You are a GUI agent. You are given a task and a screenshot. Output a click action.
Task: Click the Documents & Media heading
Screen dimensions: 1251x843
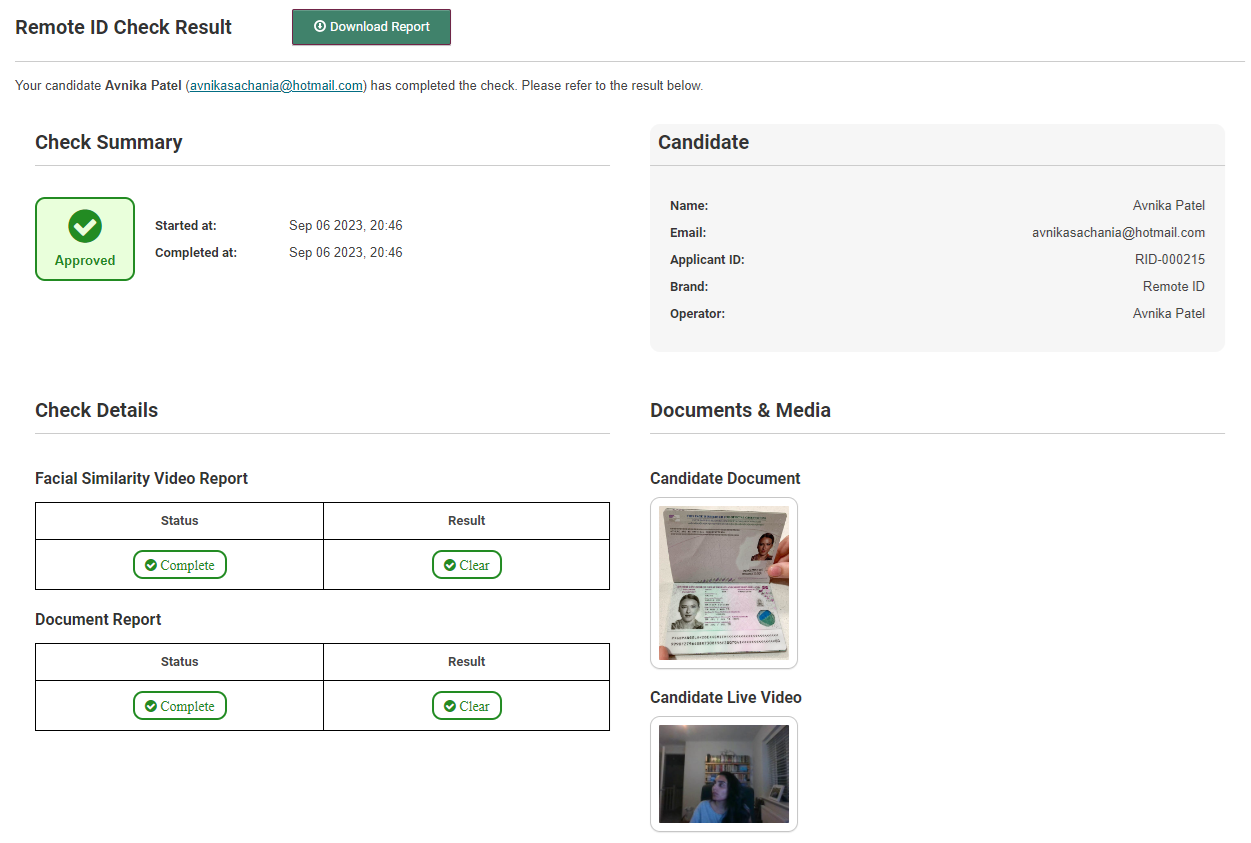(740, 410)
